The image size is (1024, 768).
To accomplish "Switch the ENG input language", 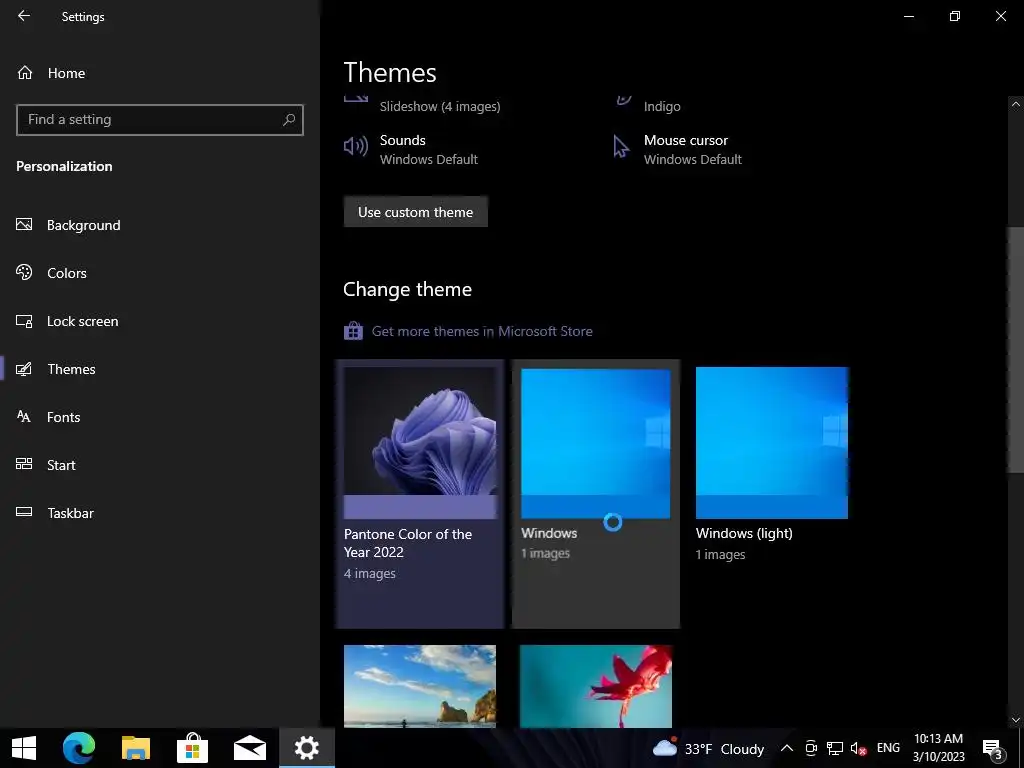I will click(888, 748).
